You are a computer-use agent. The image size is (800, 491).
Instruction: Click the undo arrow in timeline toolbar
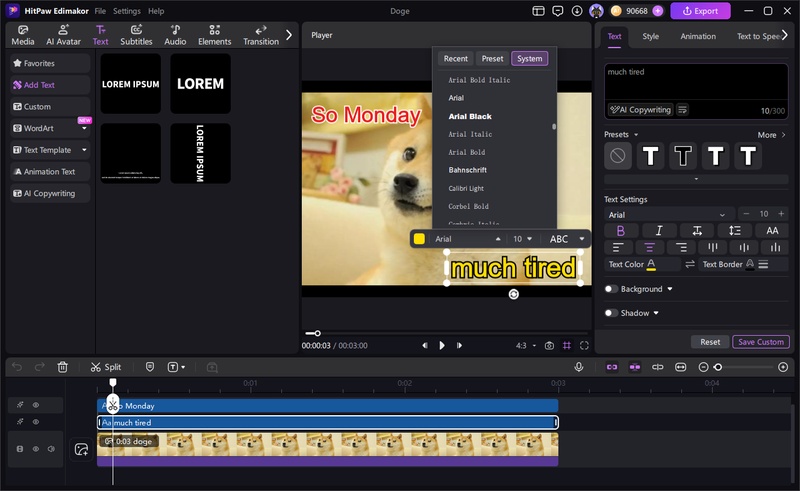coord(17,367)
